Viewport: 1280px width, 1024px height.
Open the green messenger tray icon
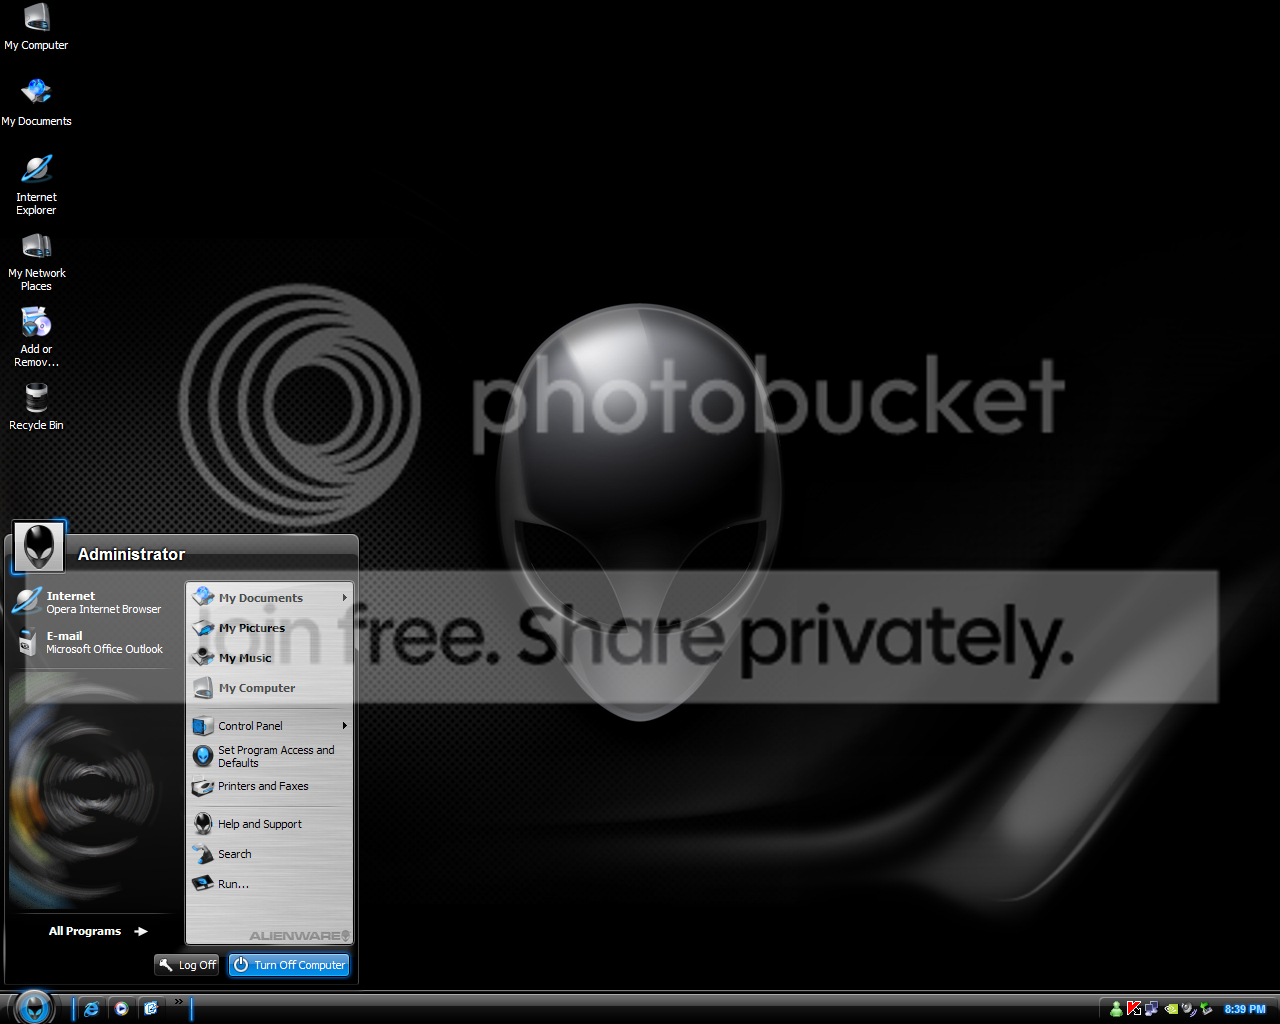(x=1116, y=1009)
